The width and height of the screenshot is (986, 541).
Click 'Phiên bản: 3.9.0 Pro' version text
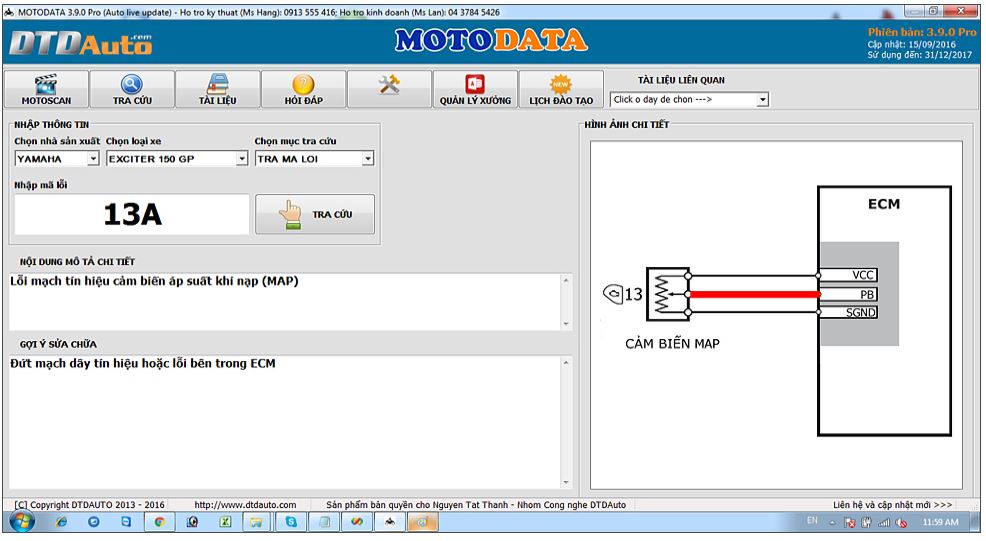tap(922, 32)
